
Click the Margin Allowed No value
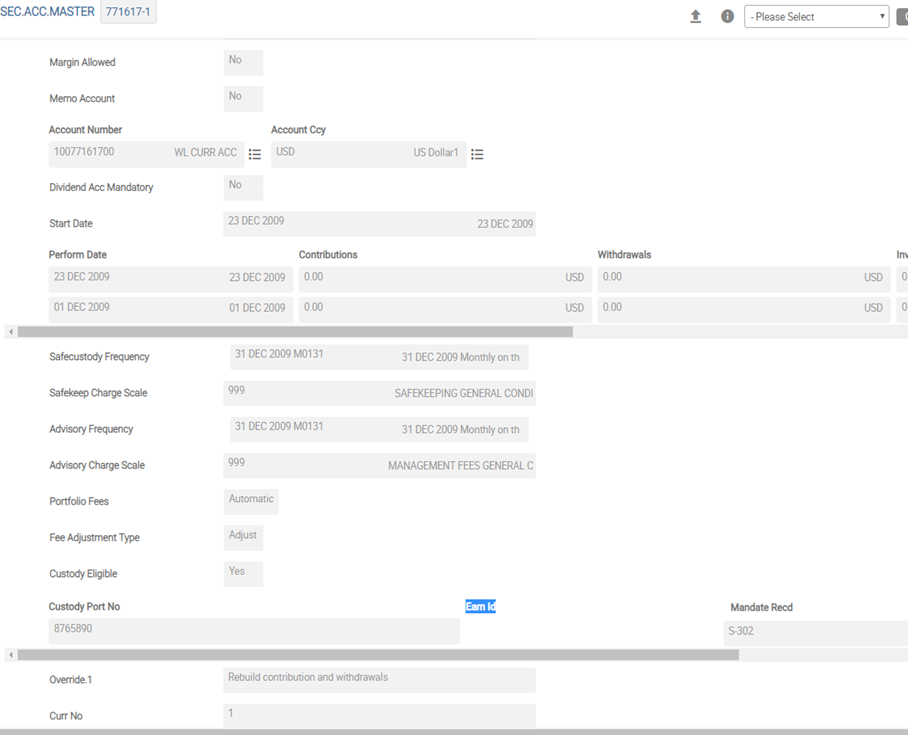click(243, 62)
